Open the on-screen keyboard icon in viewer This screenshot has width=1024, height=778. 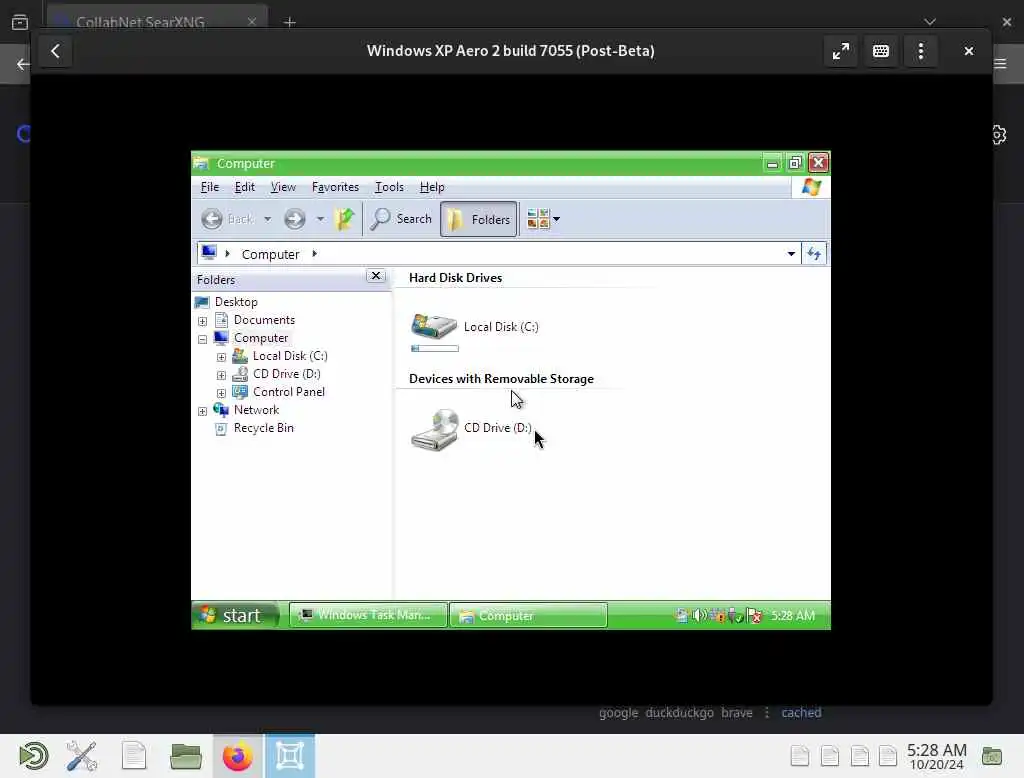point(881,51)
